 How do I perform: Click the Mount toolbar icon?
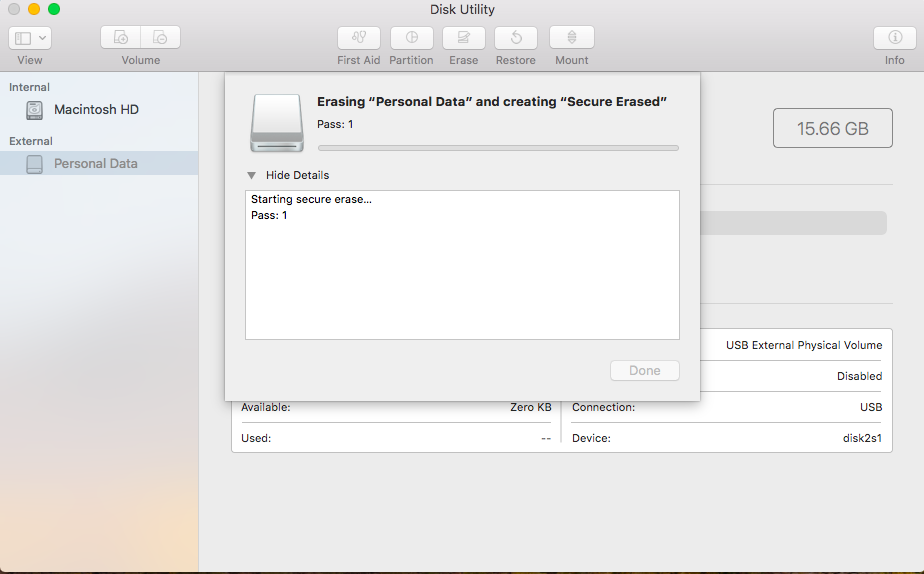(x=572, y=38)
